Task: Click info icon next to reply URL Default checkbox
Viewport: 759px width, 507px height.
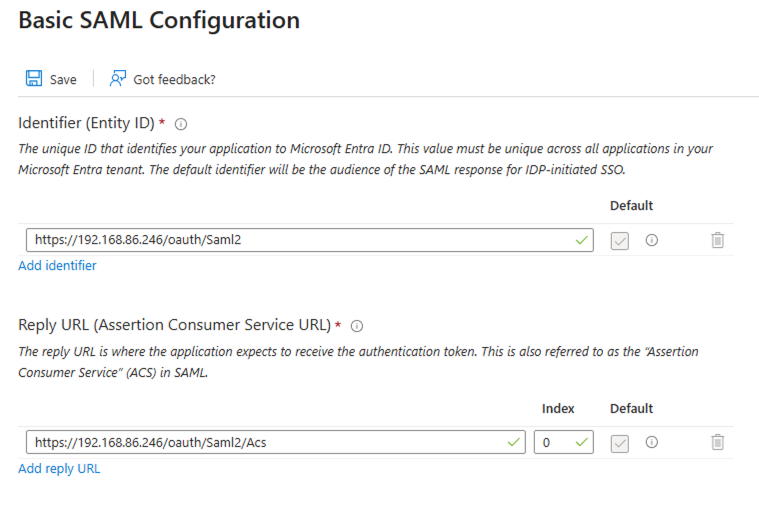Action: pos(652,442)
